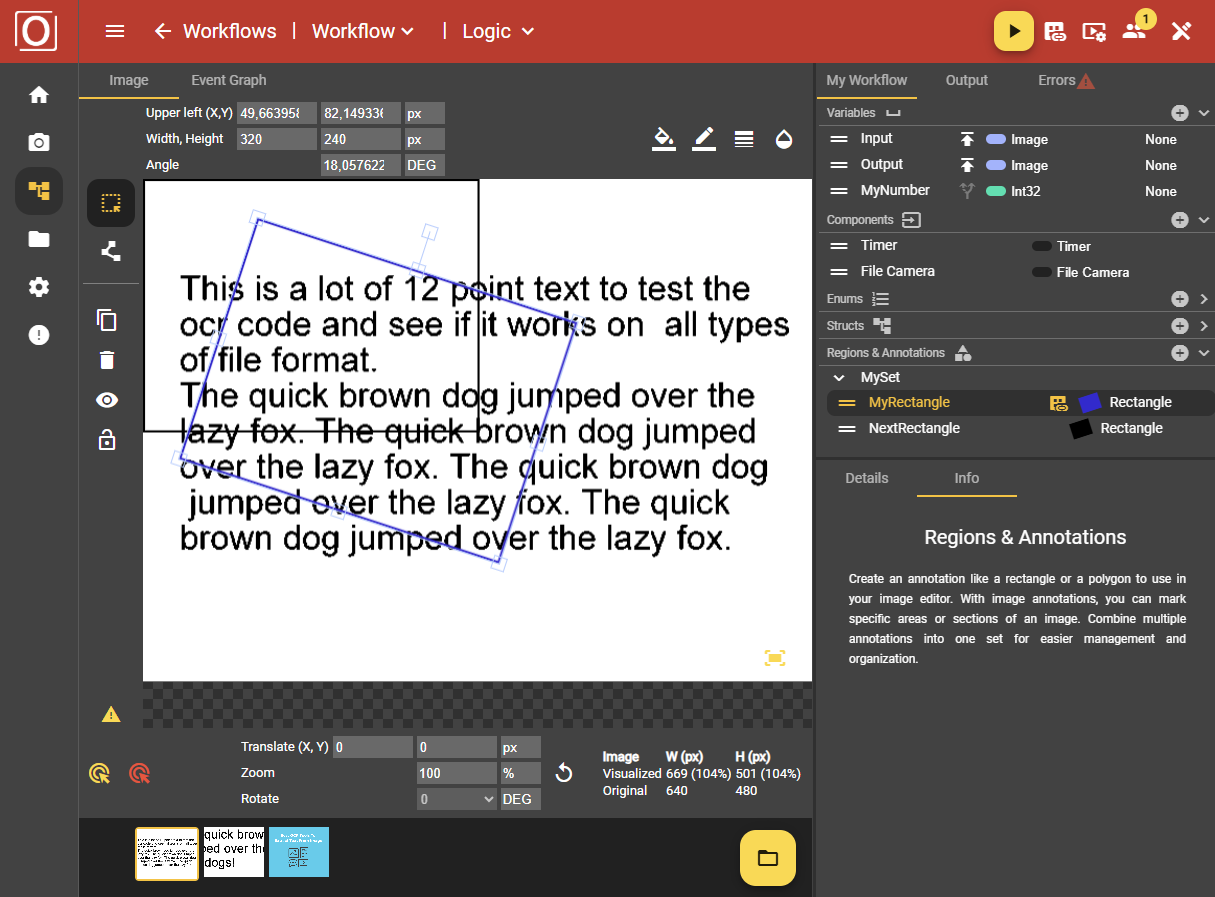
Task: Open the line thickness icon
Action: pyautogui.click(x=744, y=139)
